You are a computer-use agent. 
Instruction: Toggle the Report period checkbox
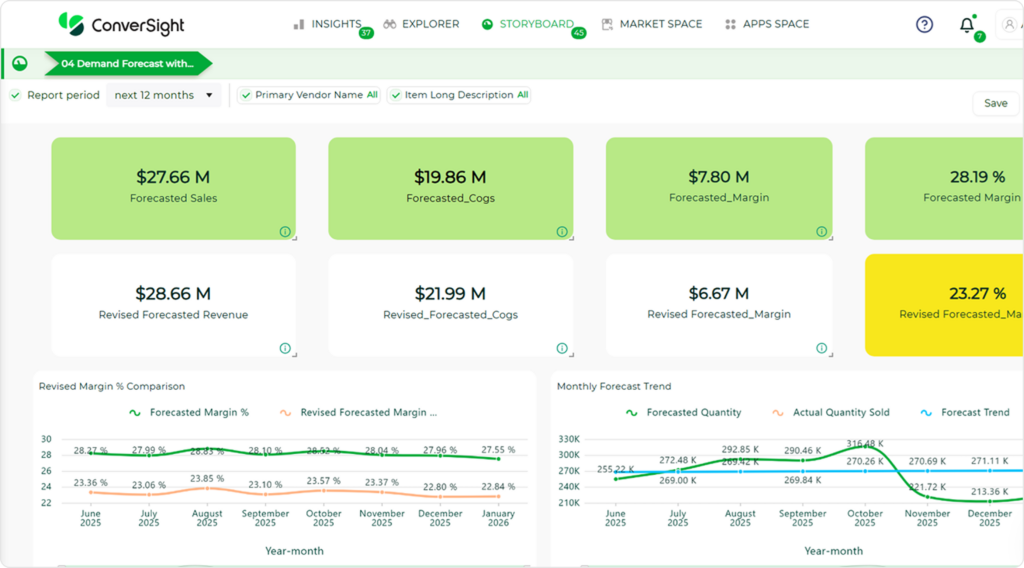16,95
